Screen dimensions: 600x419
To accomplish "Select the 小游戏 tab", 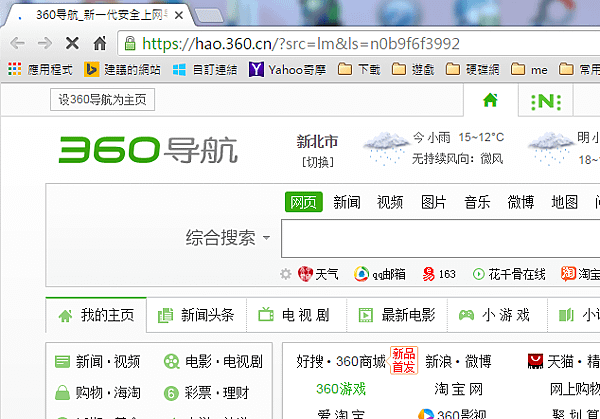I will click(497, 315).
